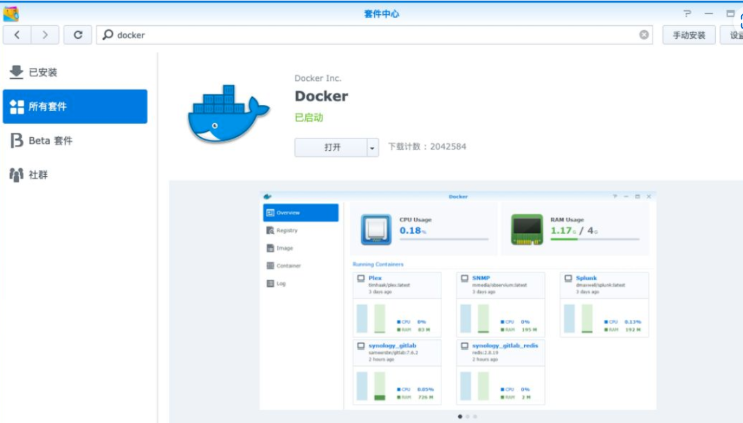Refresh the package list
Viewport: 743px width, 423px height.
pos(78,35)
